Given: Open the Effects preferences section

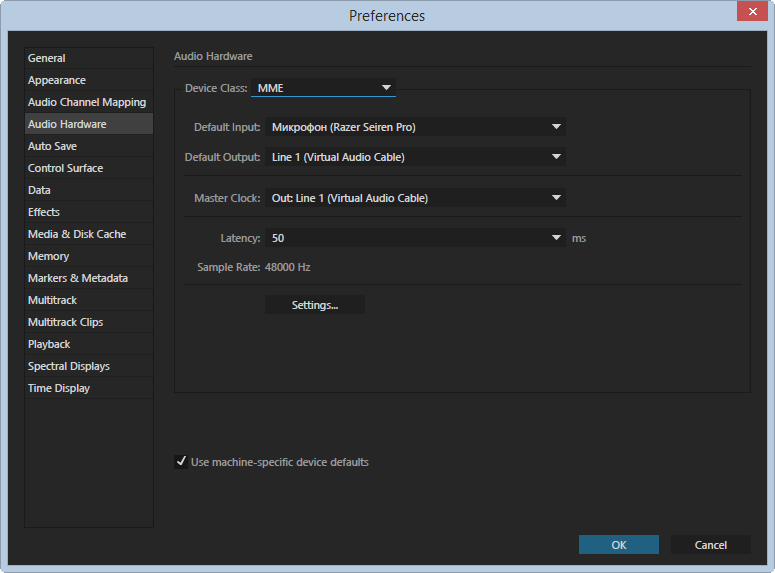Looking at the screenshot, I should tap(44, 212).
